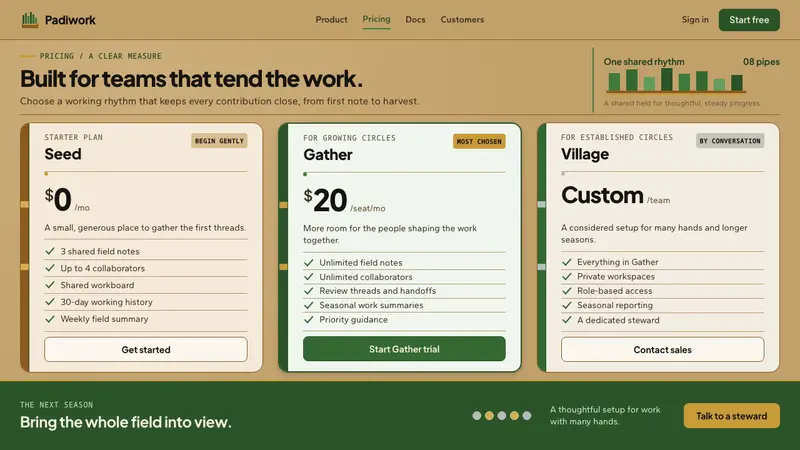The width and height of the screenshot is (800, 450).
Task: Click the pipes bar chart under One shared rhythm
Action: (x=676, y=81)
